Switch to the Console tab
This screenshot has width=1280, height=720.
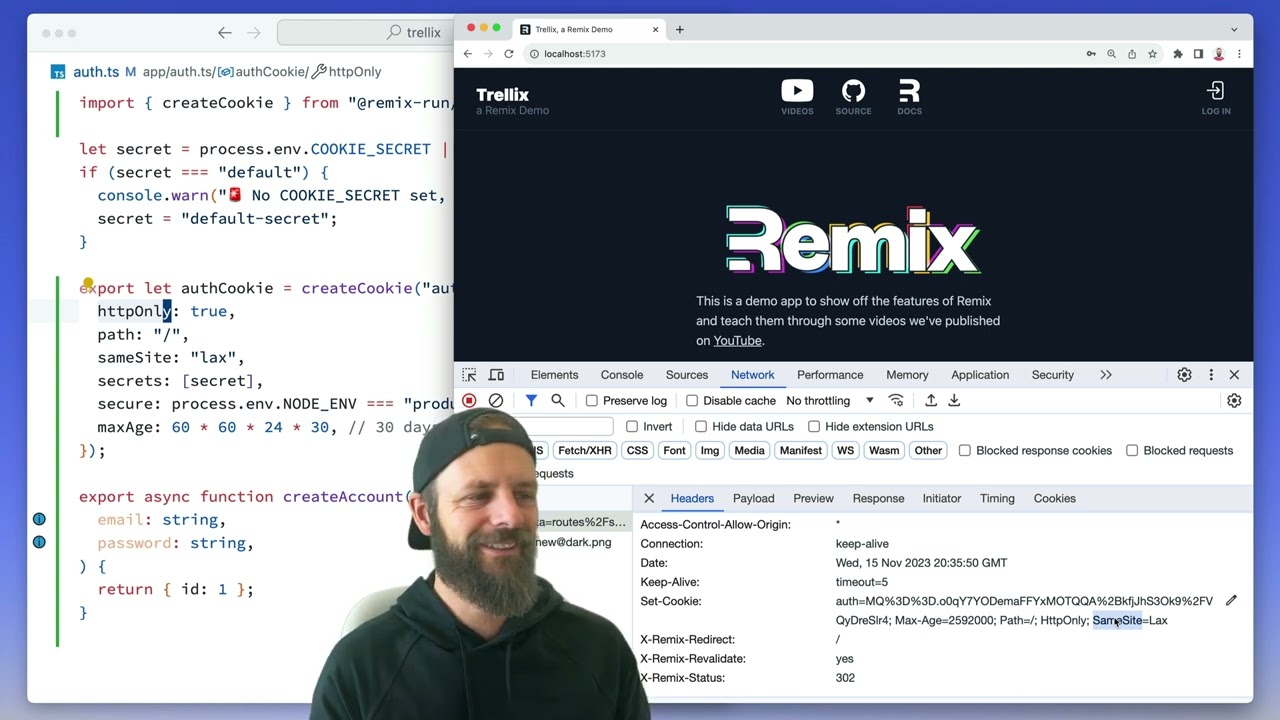pyautogui.click(x=622, y=375)
